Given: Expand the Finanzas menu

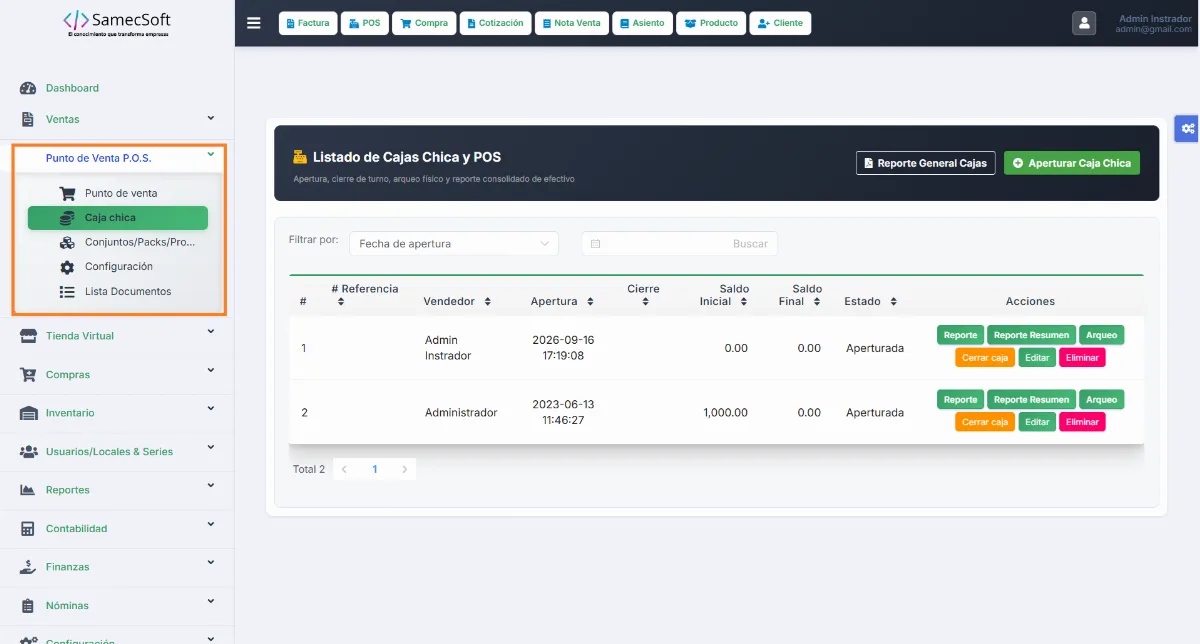Looking at the screenshot, I should coord(117,567).
